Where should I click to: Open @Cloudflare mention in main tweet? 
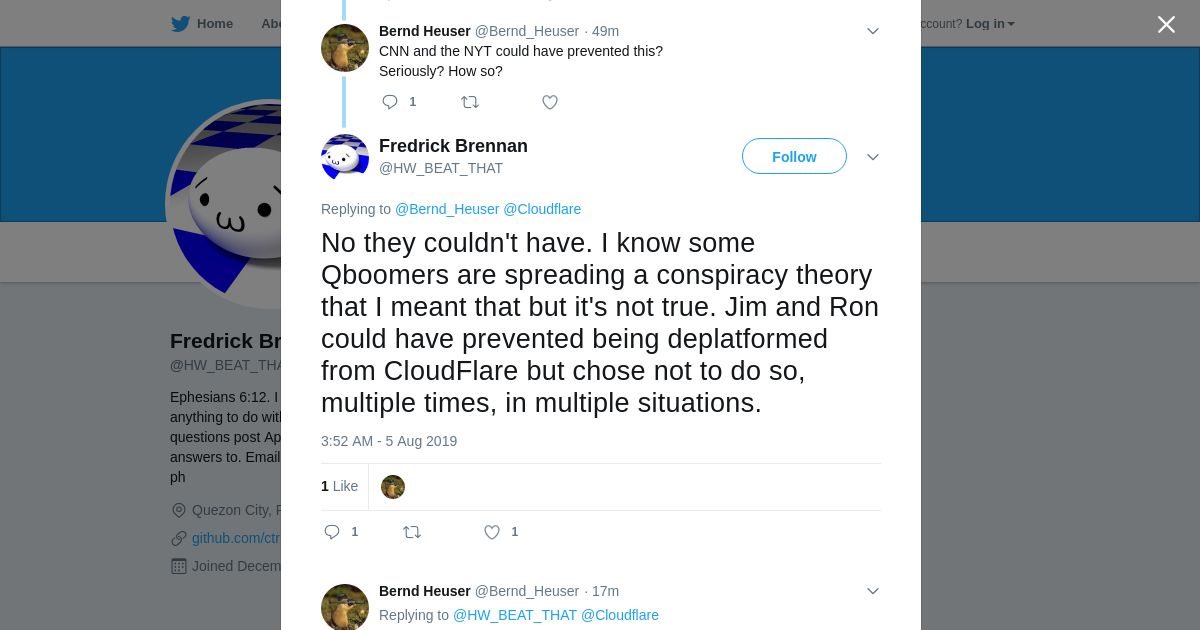pos(542,209)
